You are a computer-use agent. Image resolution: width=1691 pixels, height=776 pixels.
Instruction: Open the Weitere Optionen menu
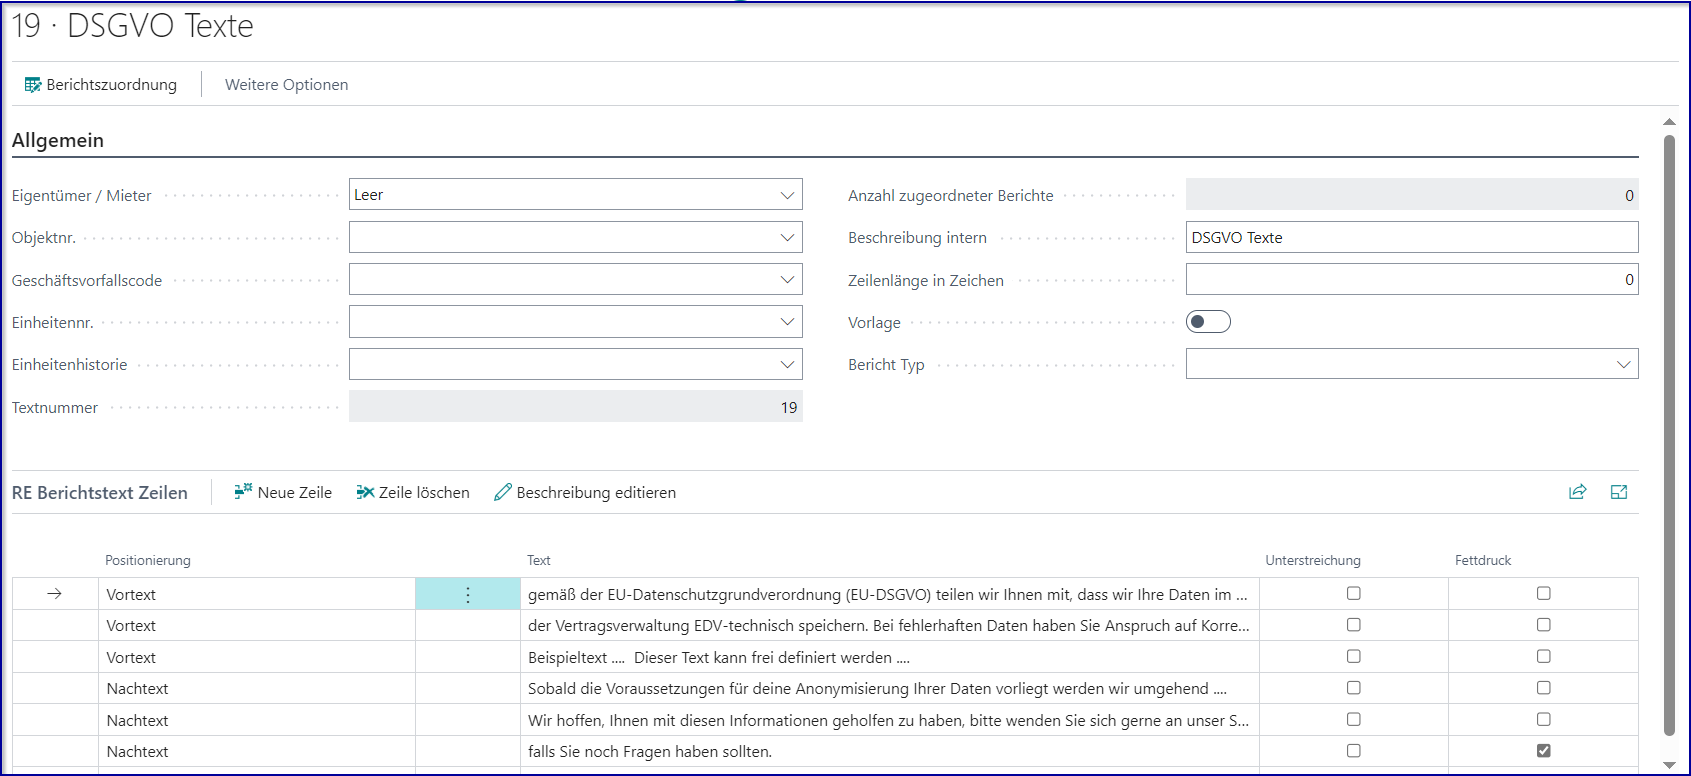click(286, 85)
